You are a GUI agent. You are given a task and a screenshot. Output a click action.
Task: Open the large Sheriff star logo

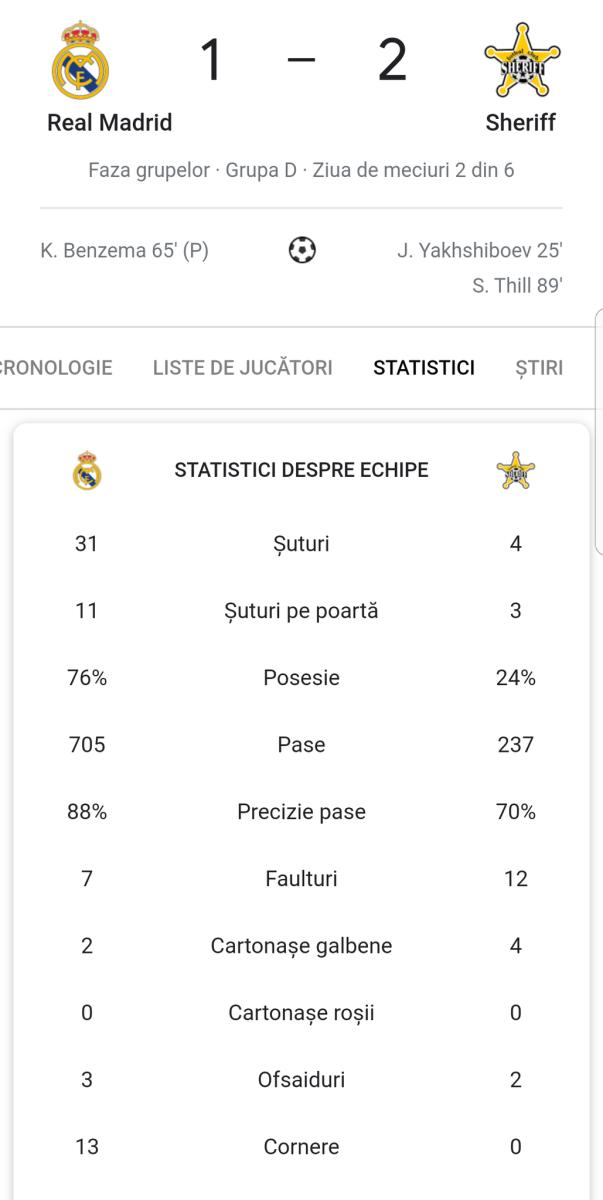click(521, 61)
